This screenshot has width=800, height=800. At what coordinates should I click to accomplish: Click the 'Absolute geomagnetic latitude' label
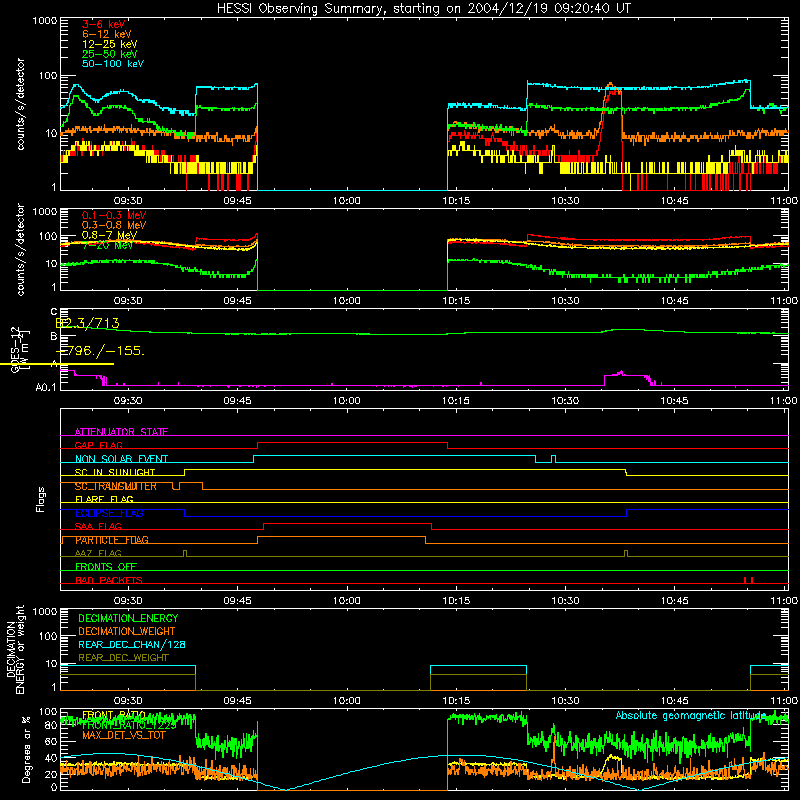click(691, 715)
